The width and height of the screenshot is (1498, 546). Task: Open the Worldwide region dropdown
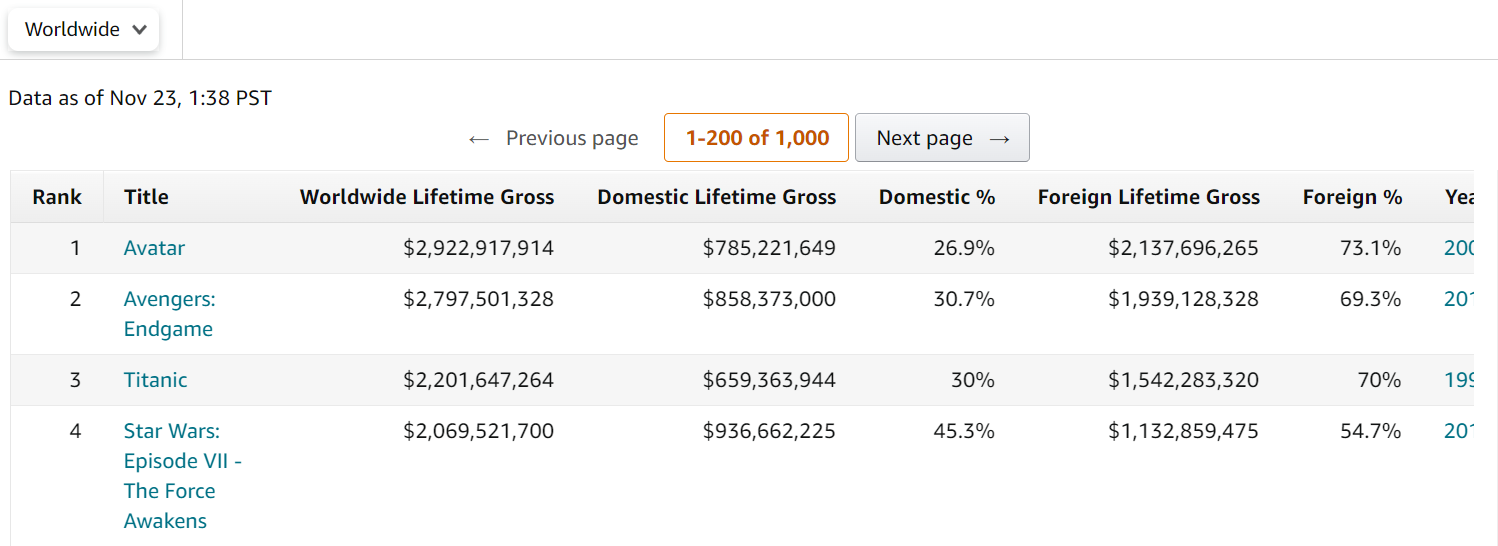[83, 29]
